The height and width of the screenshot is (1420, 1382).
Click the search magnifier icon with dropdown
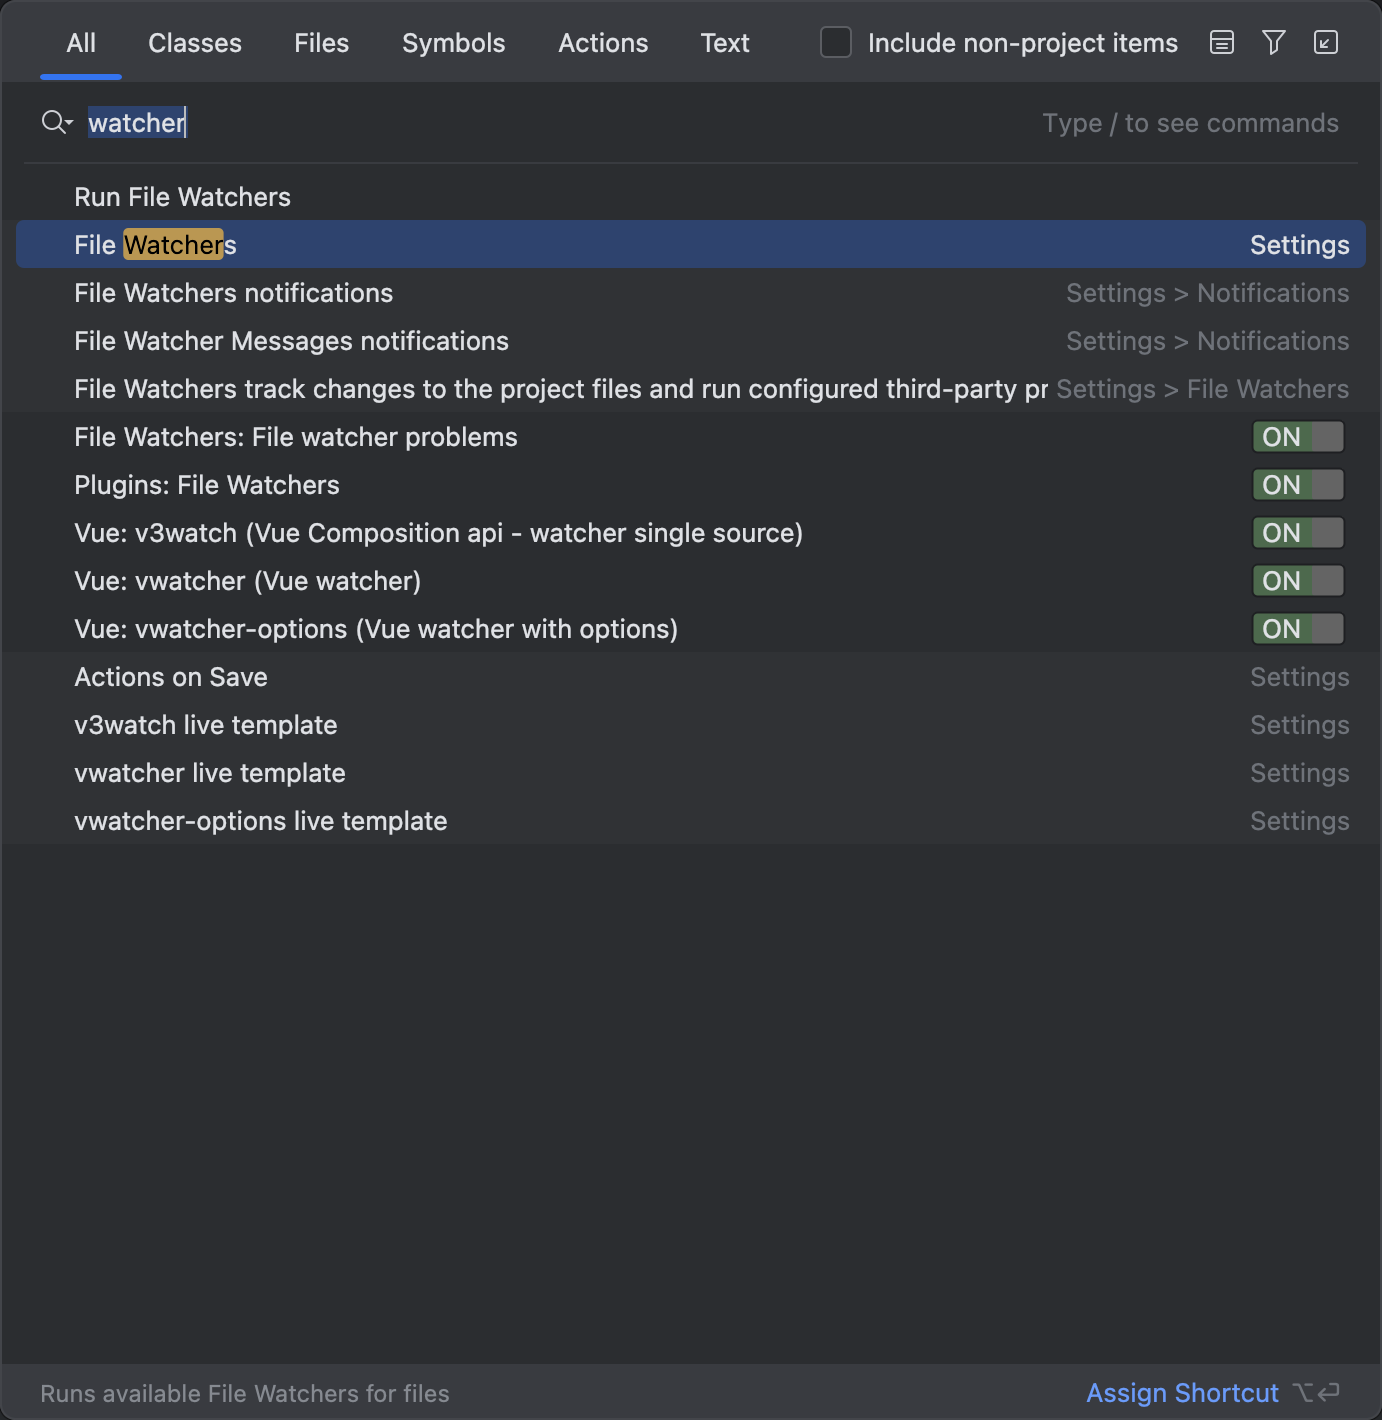[x=57, y=123]
